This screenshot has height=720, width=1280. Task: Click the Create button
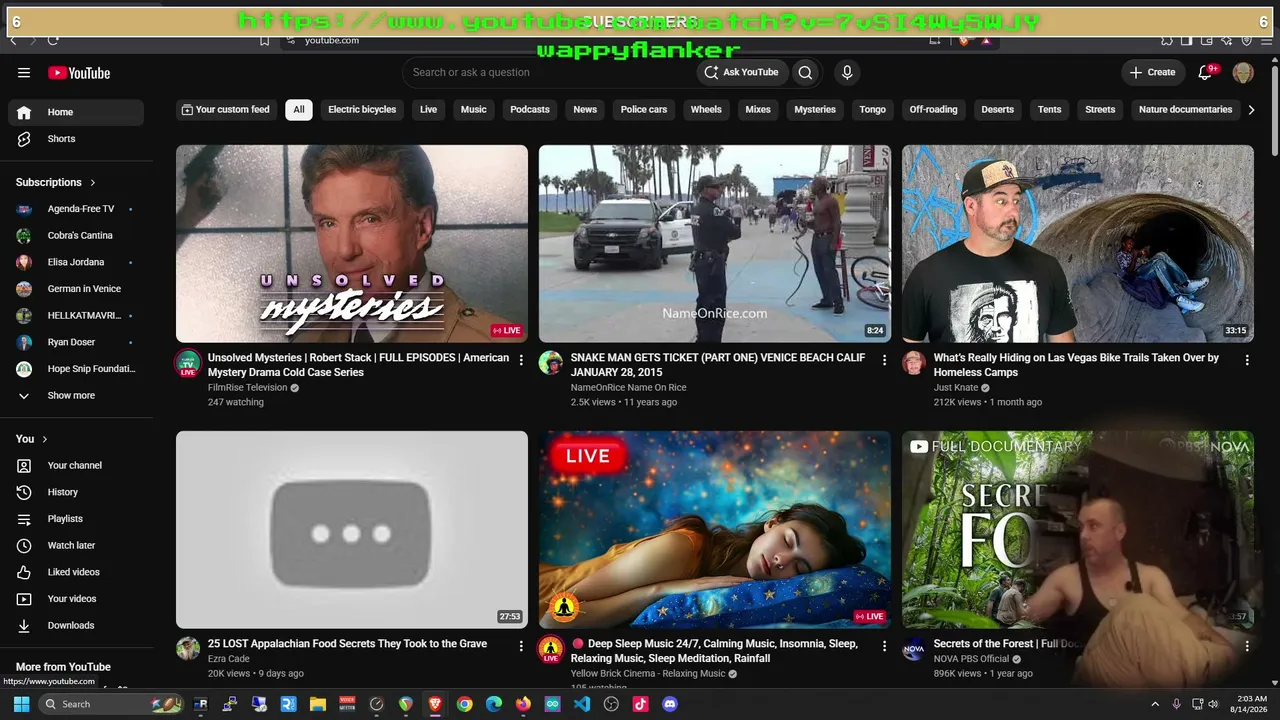tap(1152, 72)
